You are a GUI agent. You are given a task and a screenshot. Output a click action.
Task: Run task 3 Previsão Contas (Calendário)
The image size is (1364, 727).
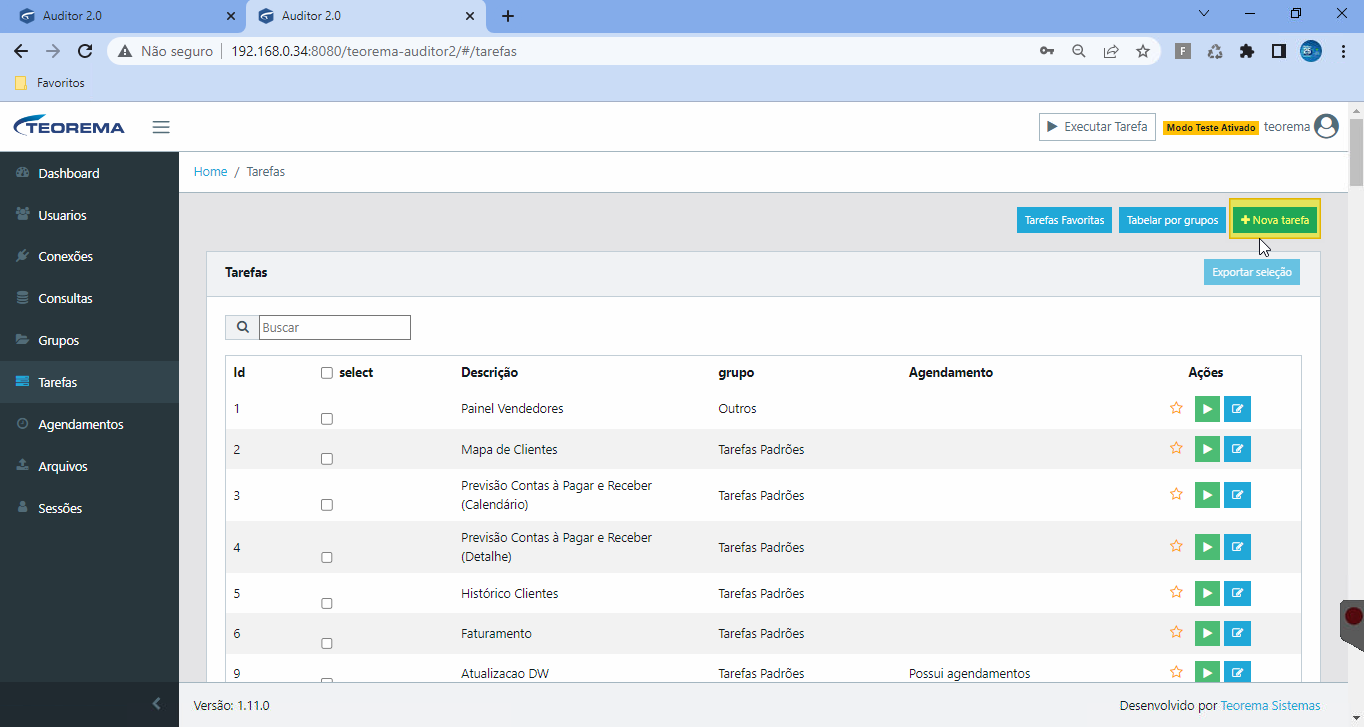click(x=1207, y=495)
